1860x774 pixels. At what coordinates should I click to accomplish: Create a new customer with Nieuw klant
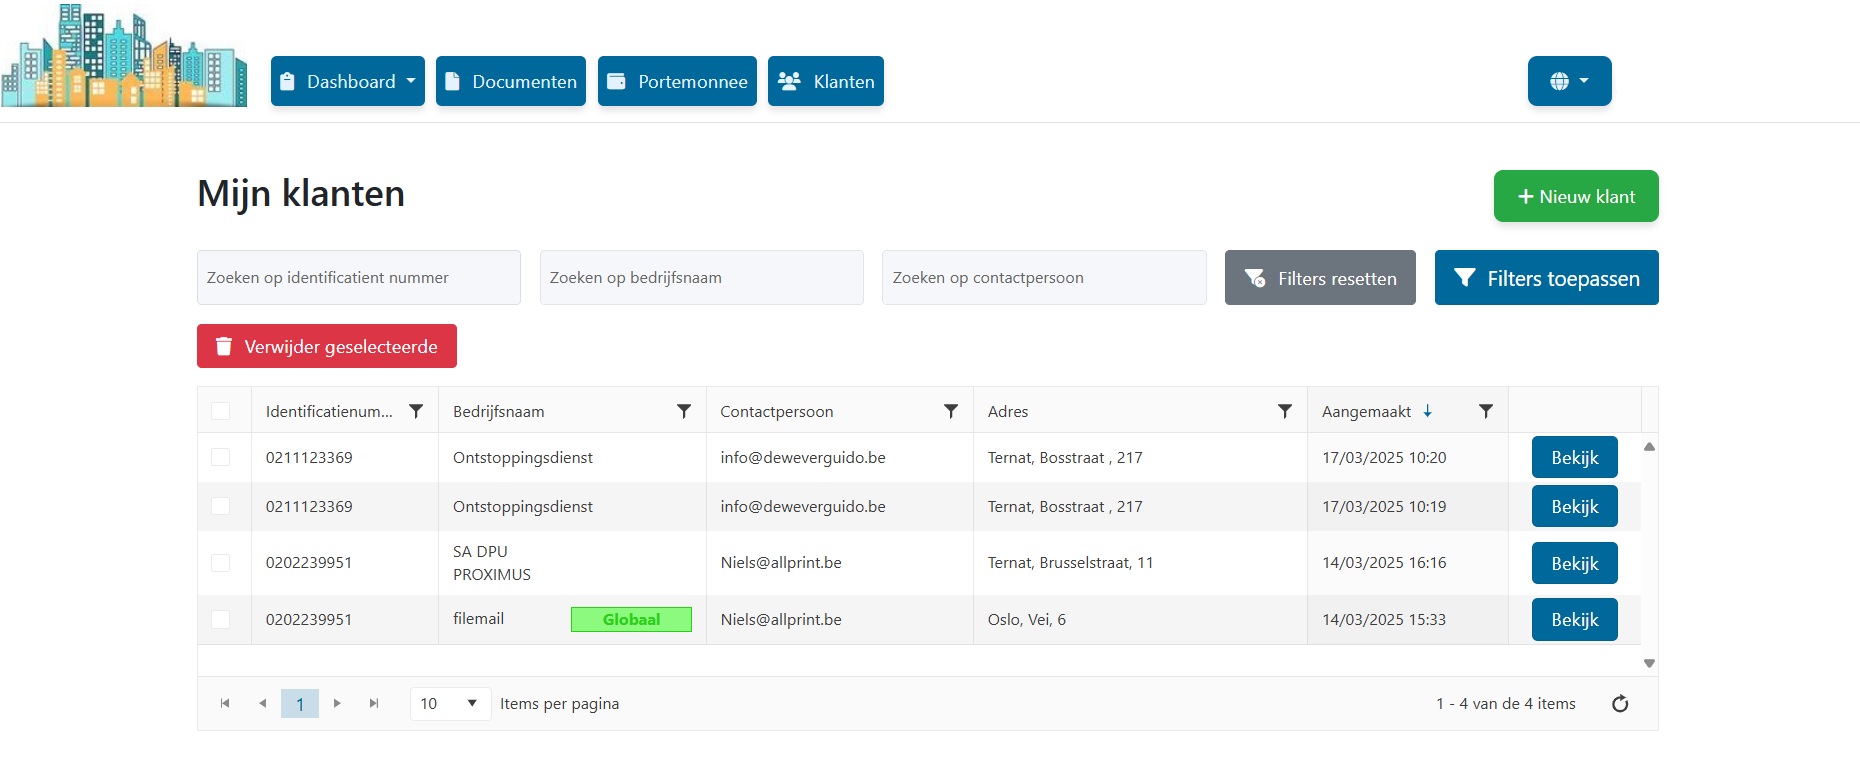coord(1576,196)
